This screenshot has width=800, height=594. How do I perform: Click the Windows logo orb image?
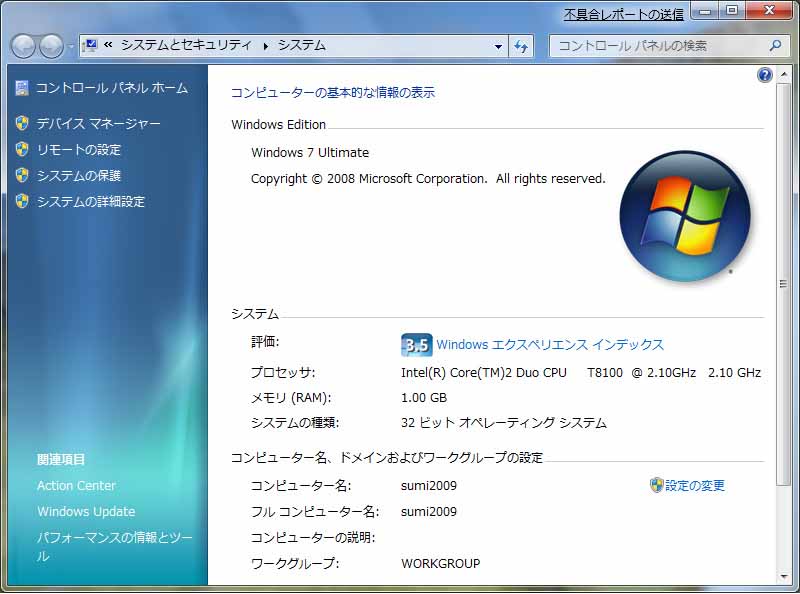pyautogui.click(x=685, y=216)
